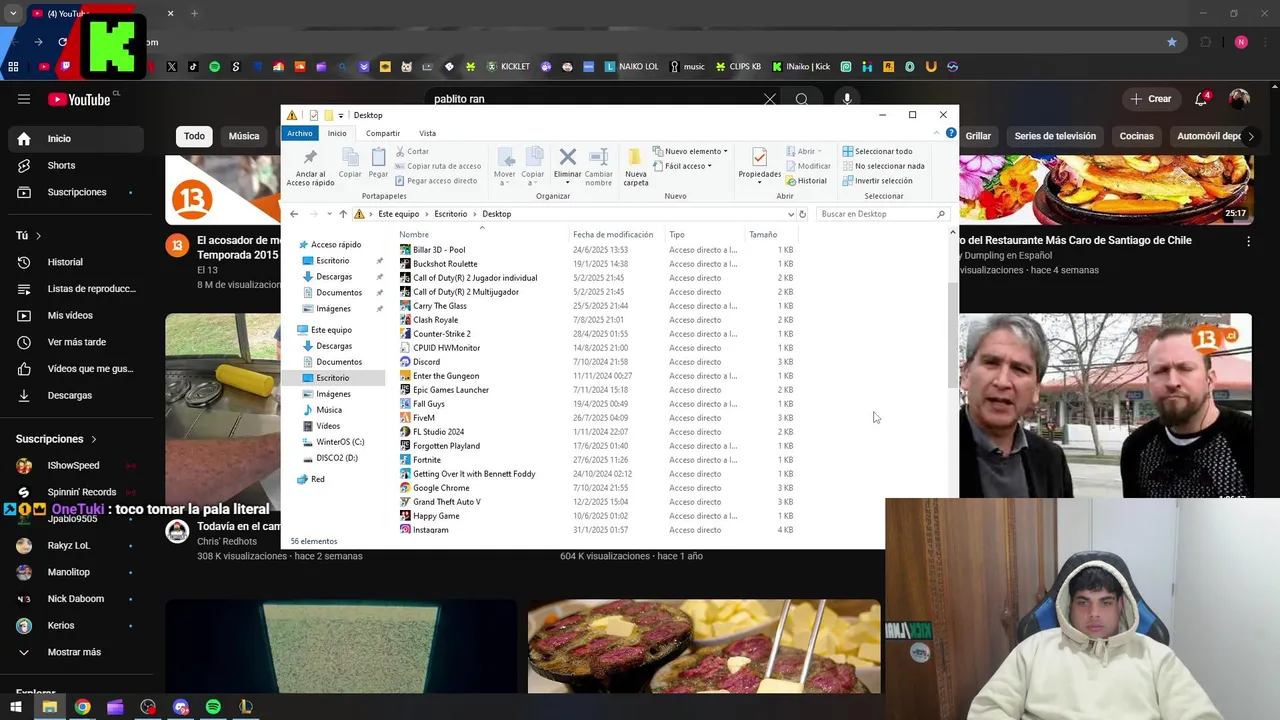Open YouTube hamburger guide menu

[x=24, y=99]
